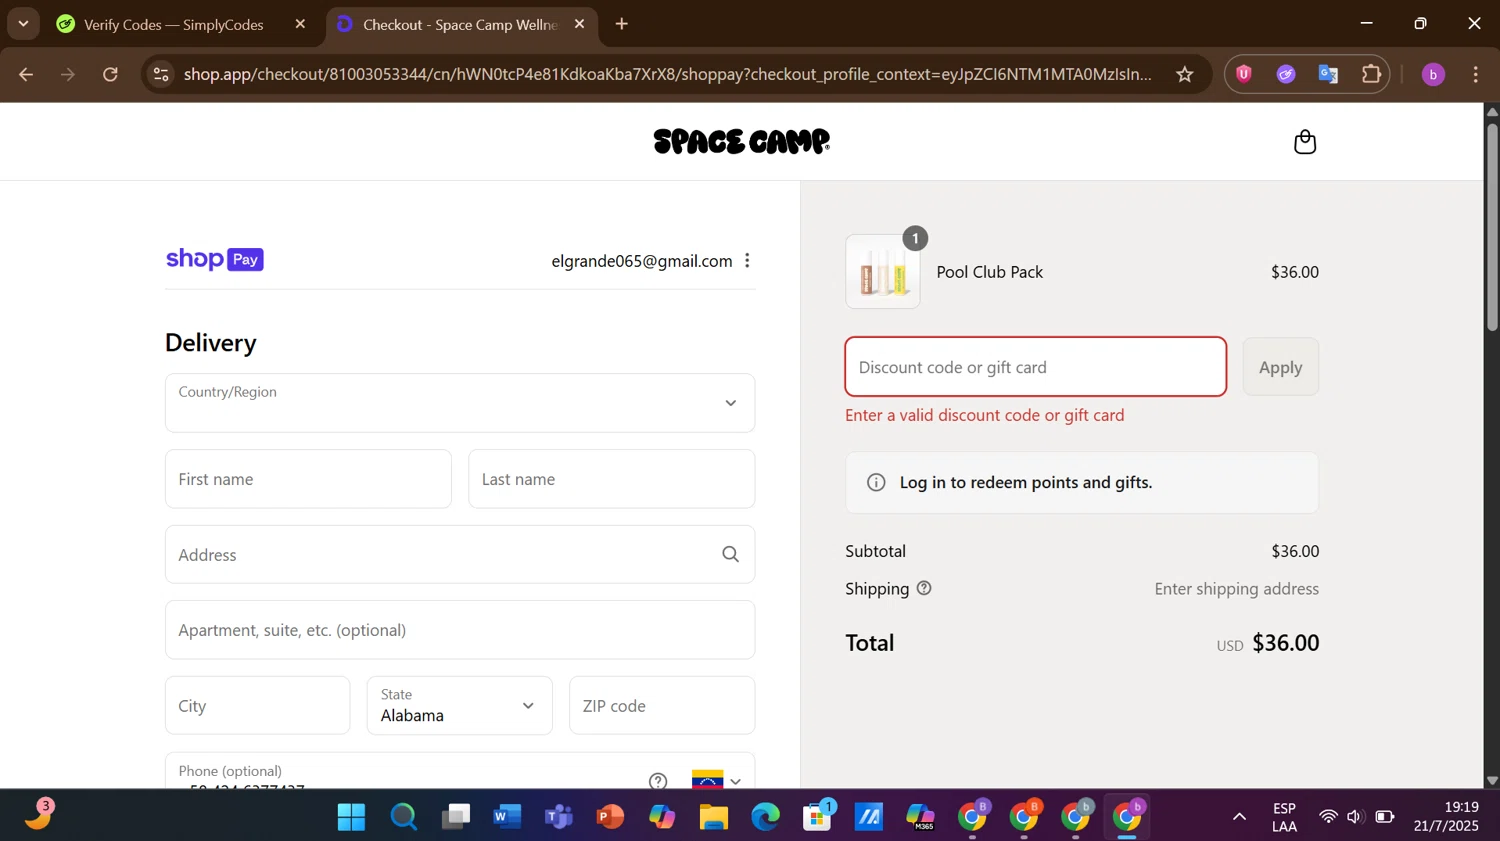Screen dimensions: 1500x841
Task: Open a new browser tab
Action: pos(622,24)
